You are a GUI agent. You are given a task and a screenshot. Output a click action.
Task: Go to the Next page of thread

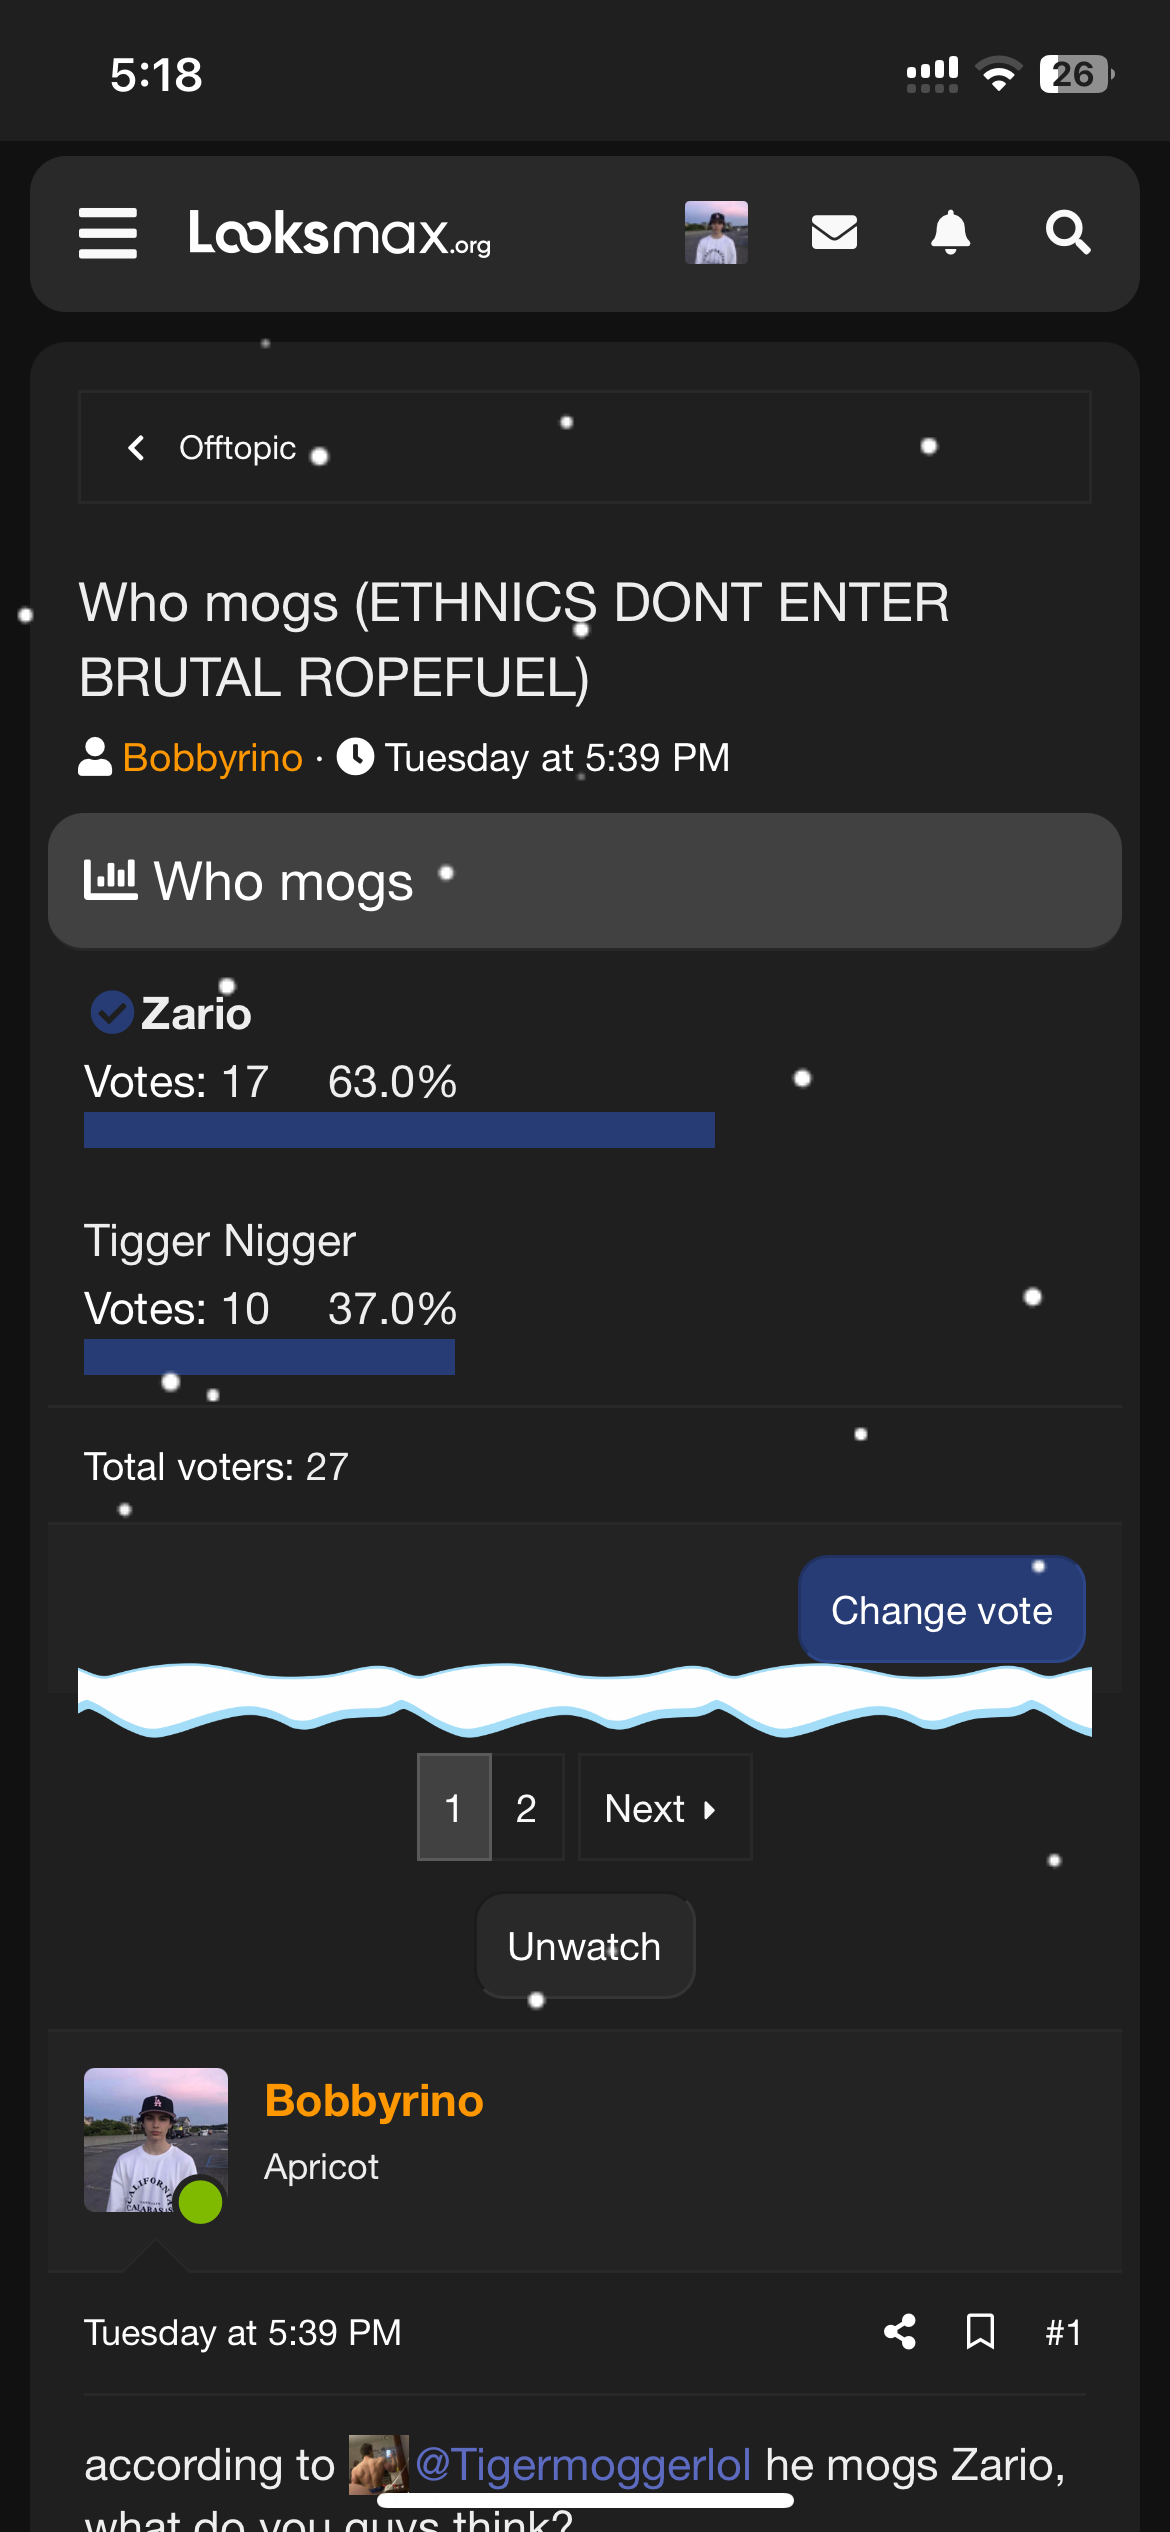[664, 1808]
